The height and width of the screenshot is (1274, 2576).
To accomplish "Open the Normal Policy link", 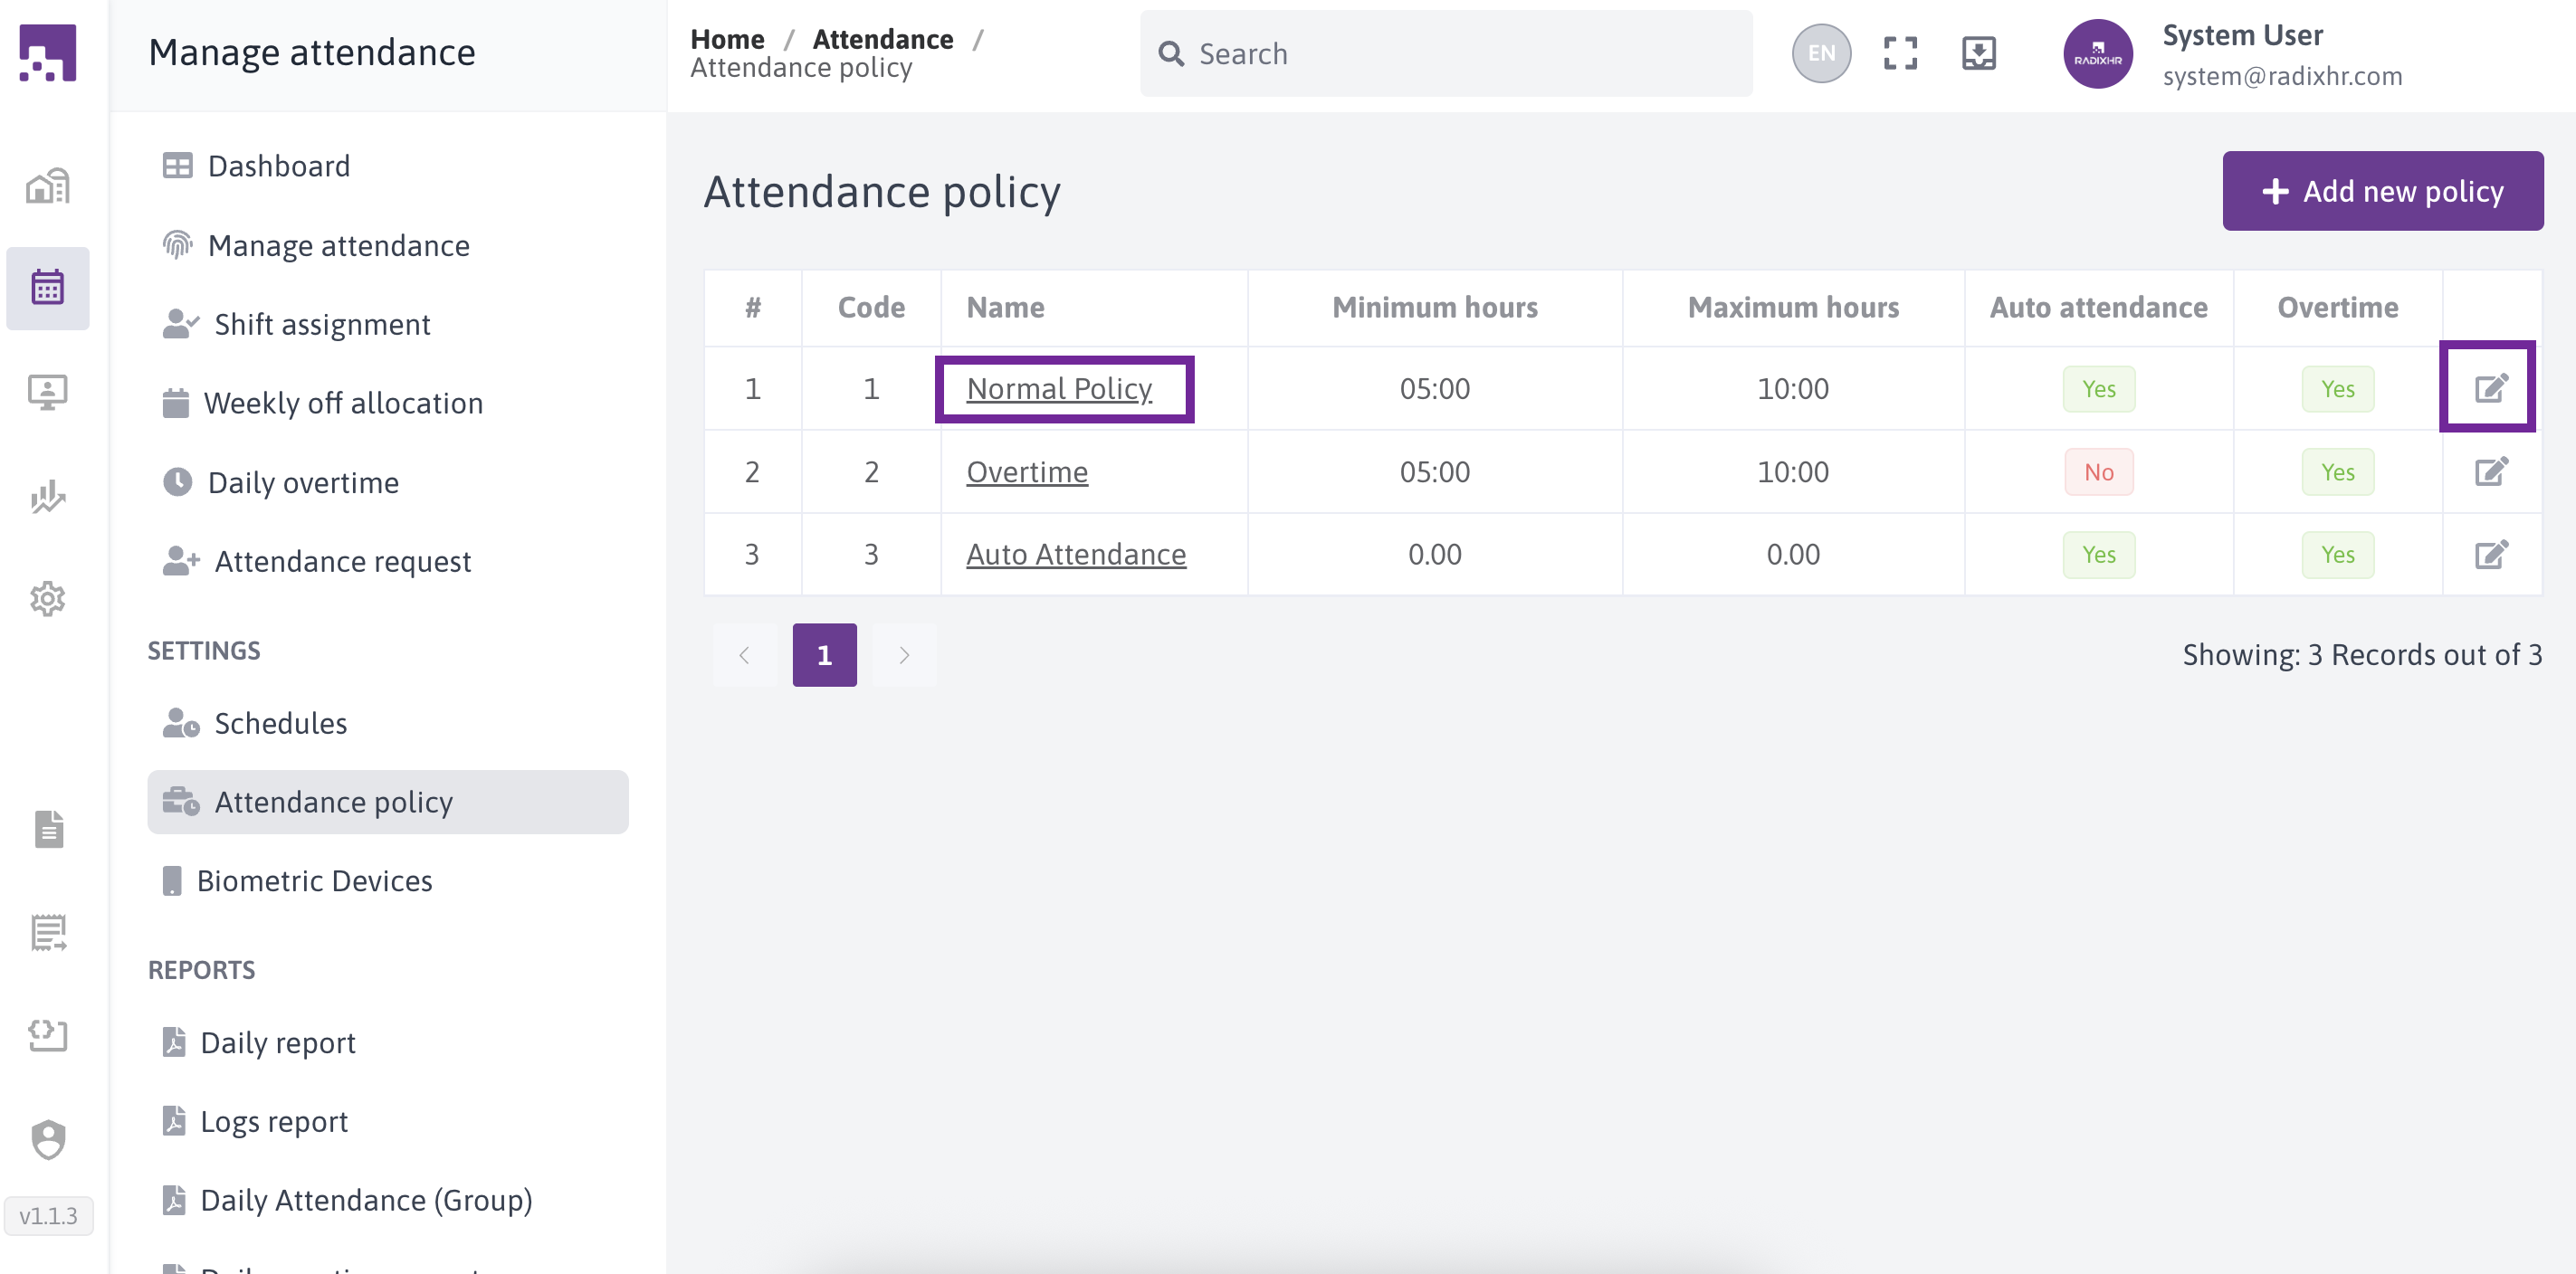I will [1059, 388].
